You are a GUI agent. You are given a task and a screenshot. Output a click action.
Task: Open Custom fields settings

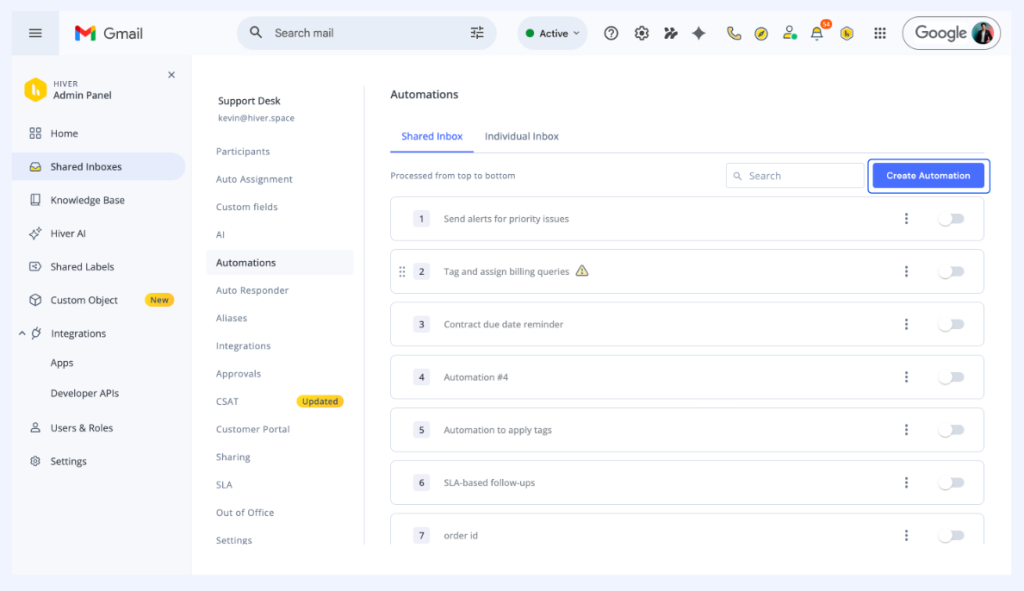247,207
